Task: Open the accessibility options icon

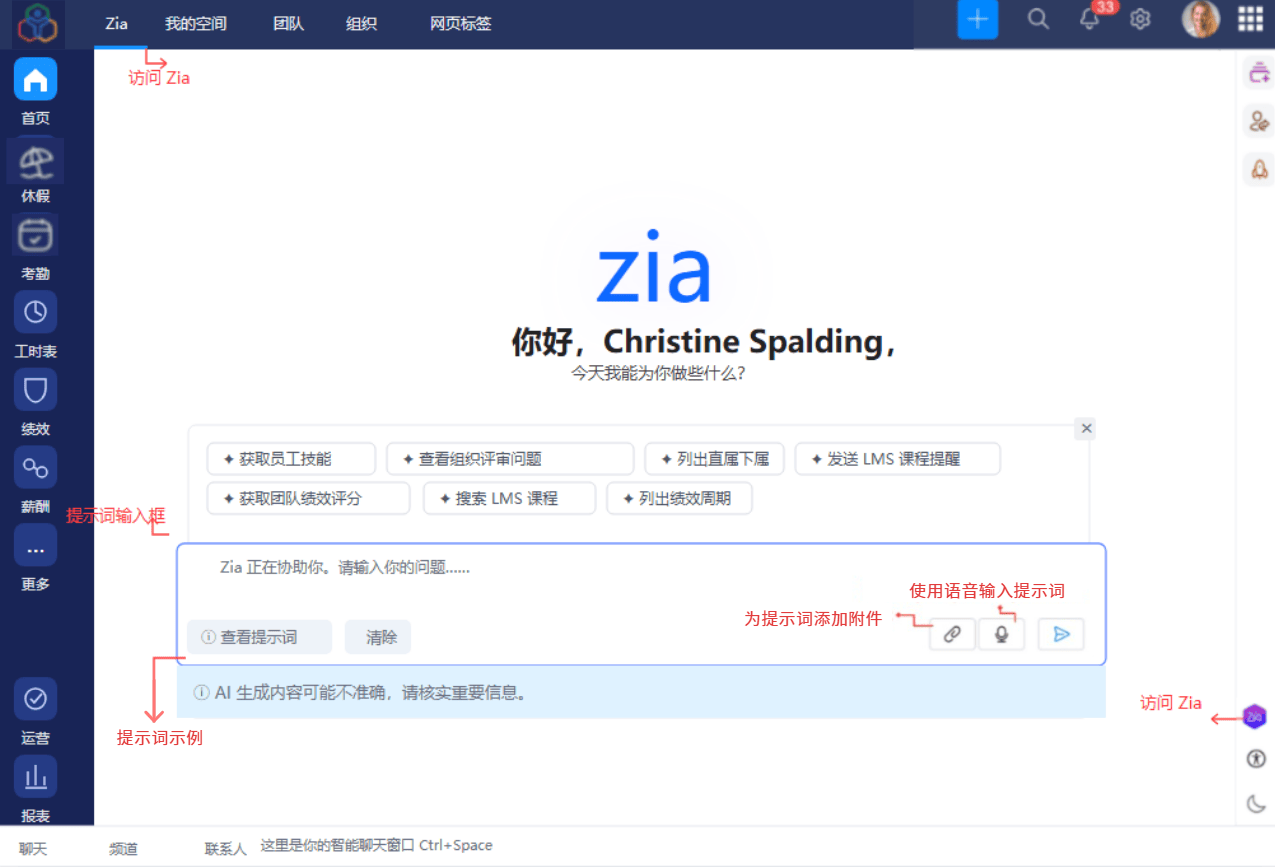Action: 1257,759
